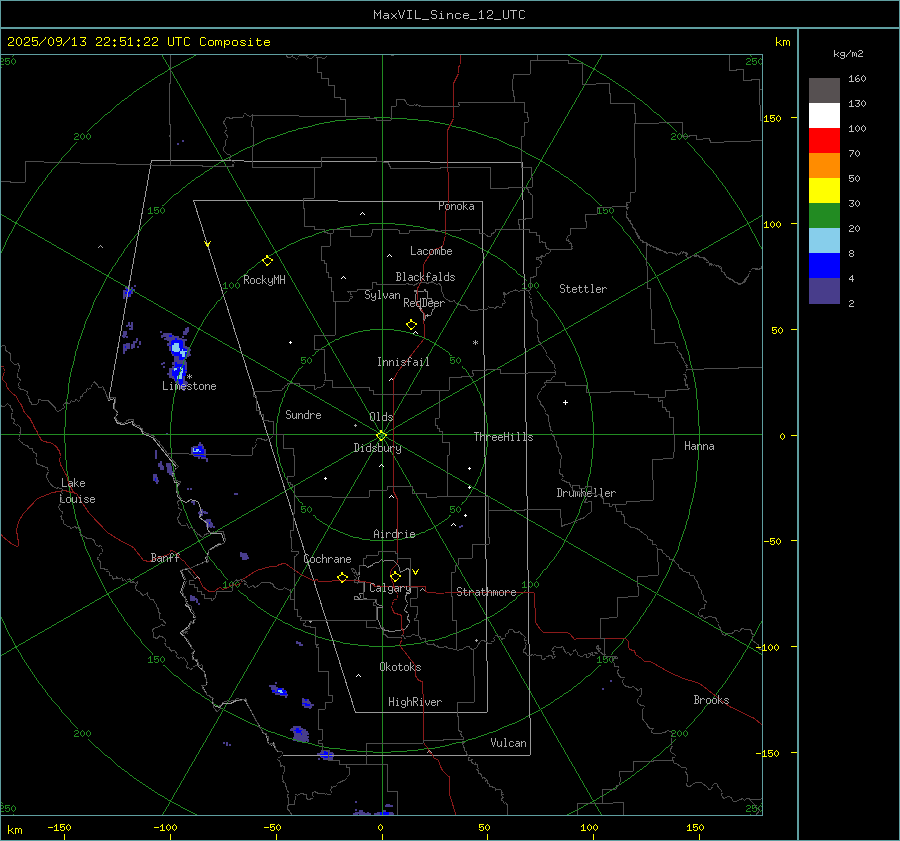The image size is (900, 841).
Task: Click the Calgary city label
Action: click(x=390, y=588)
